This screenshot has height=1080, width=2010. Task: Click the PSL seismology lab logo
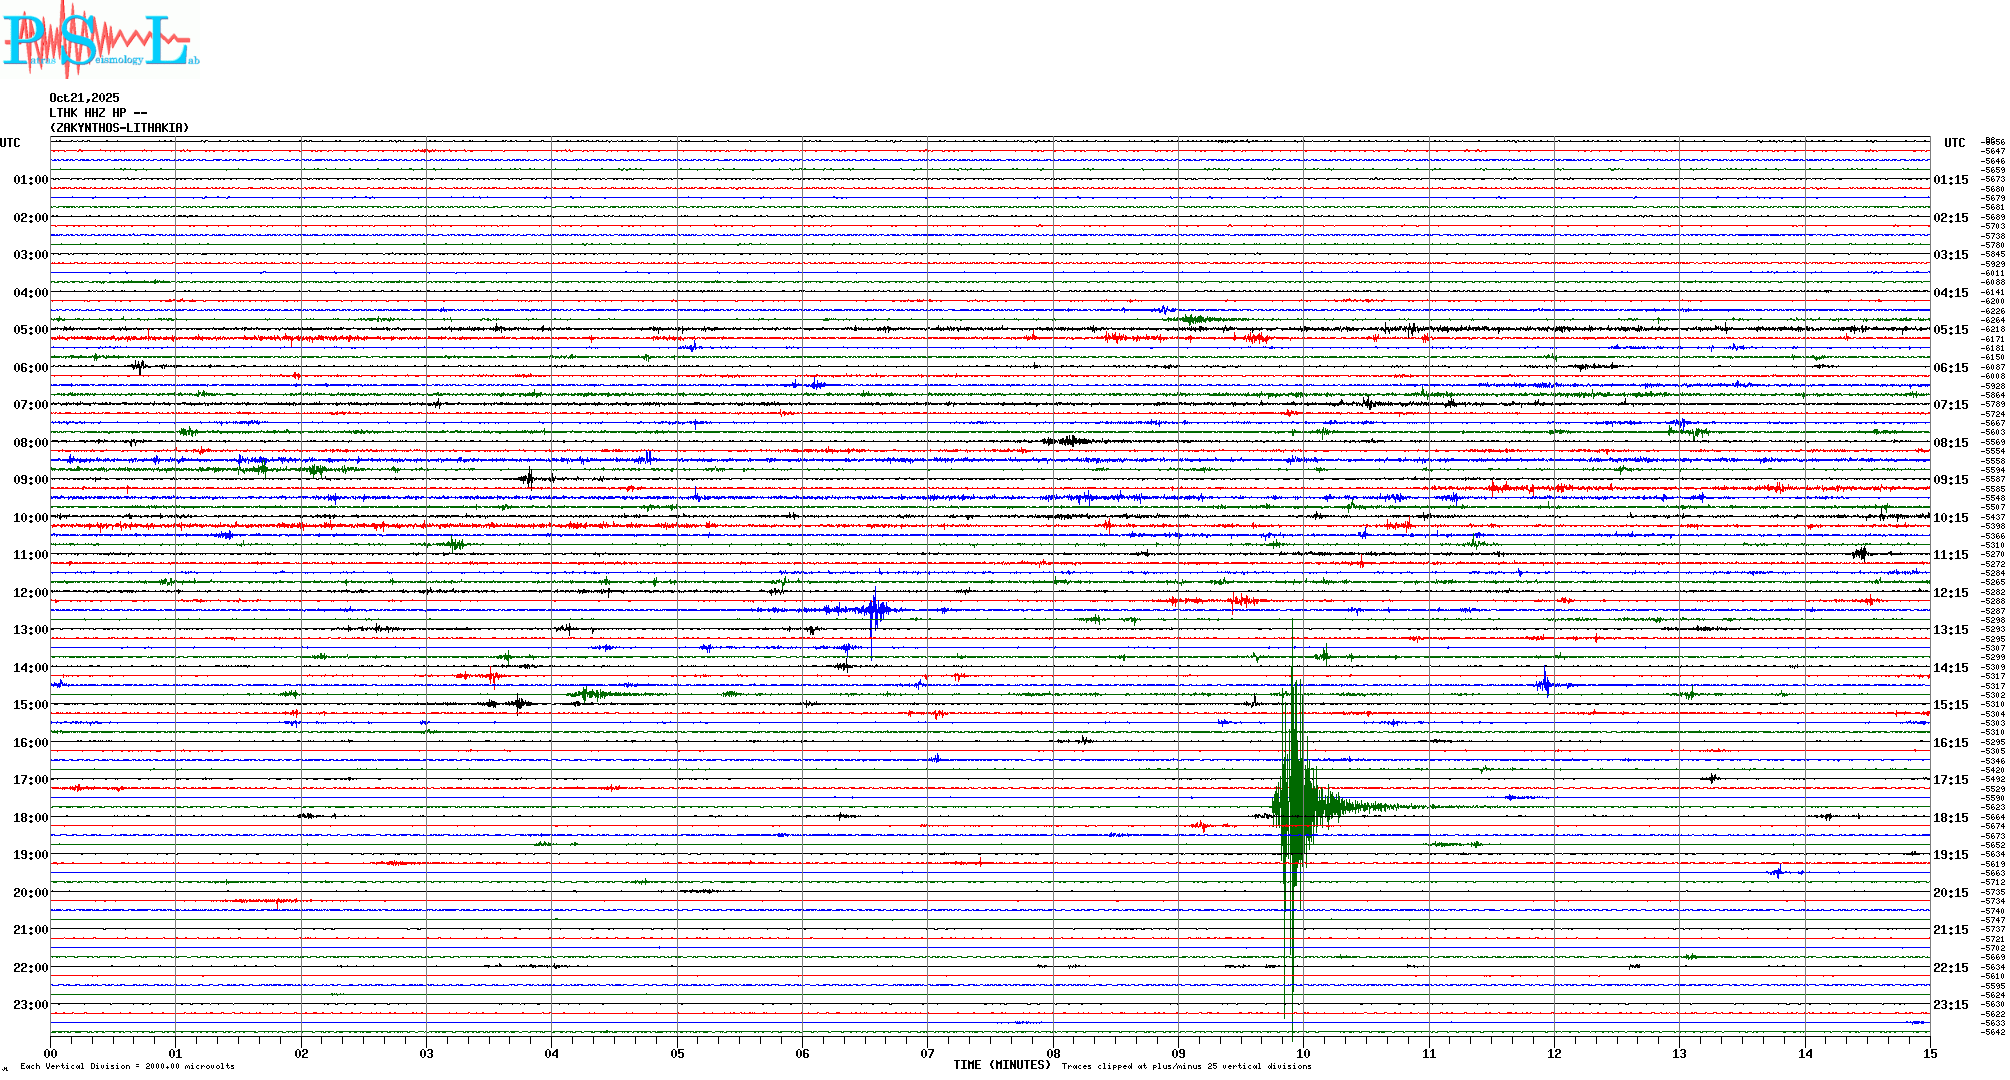click(98, 40)
